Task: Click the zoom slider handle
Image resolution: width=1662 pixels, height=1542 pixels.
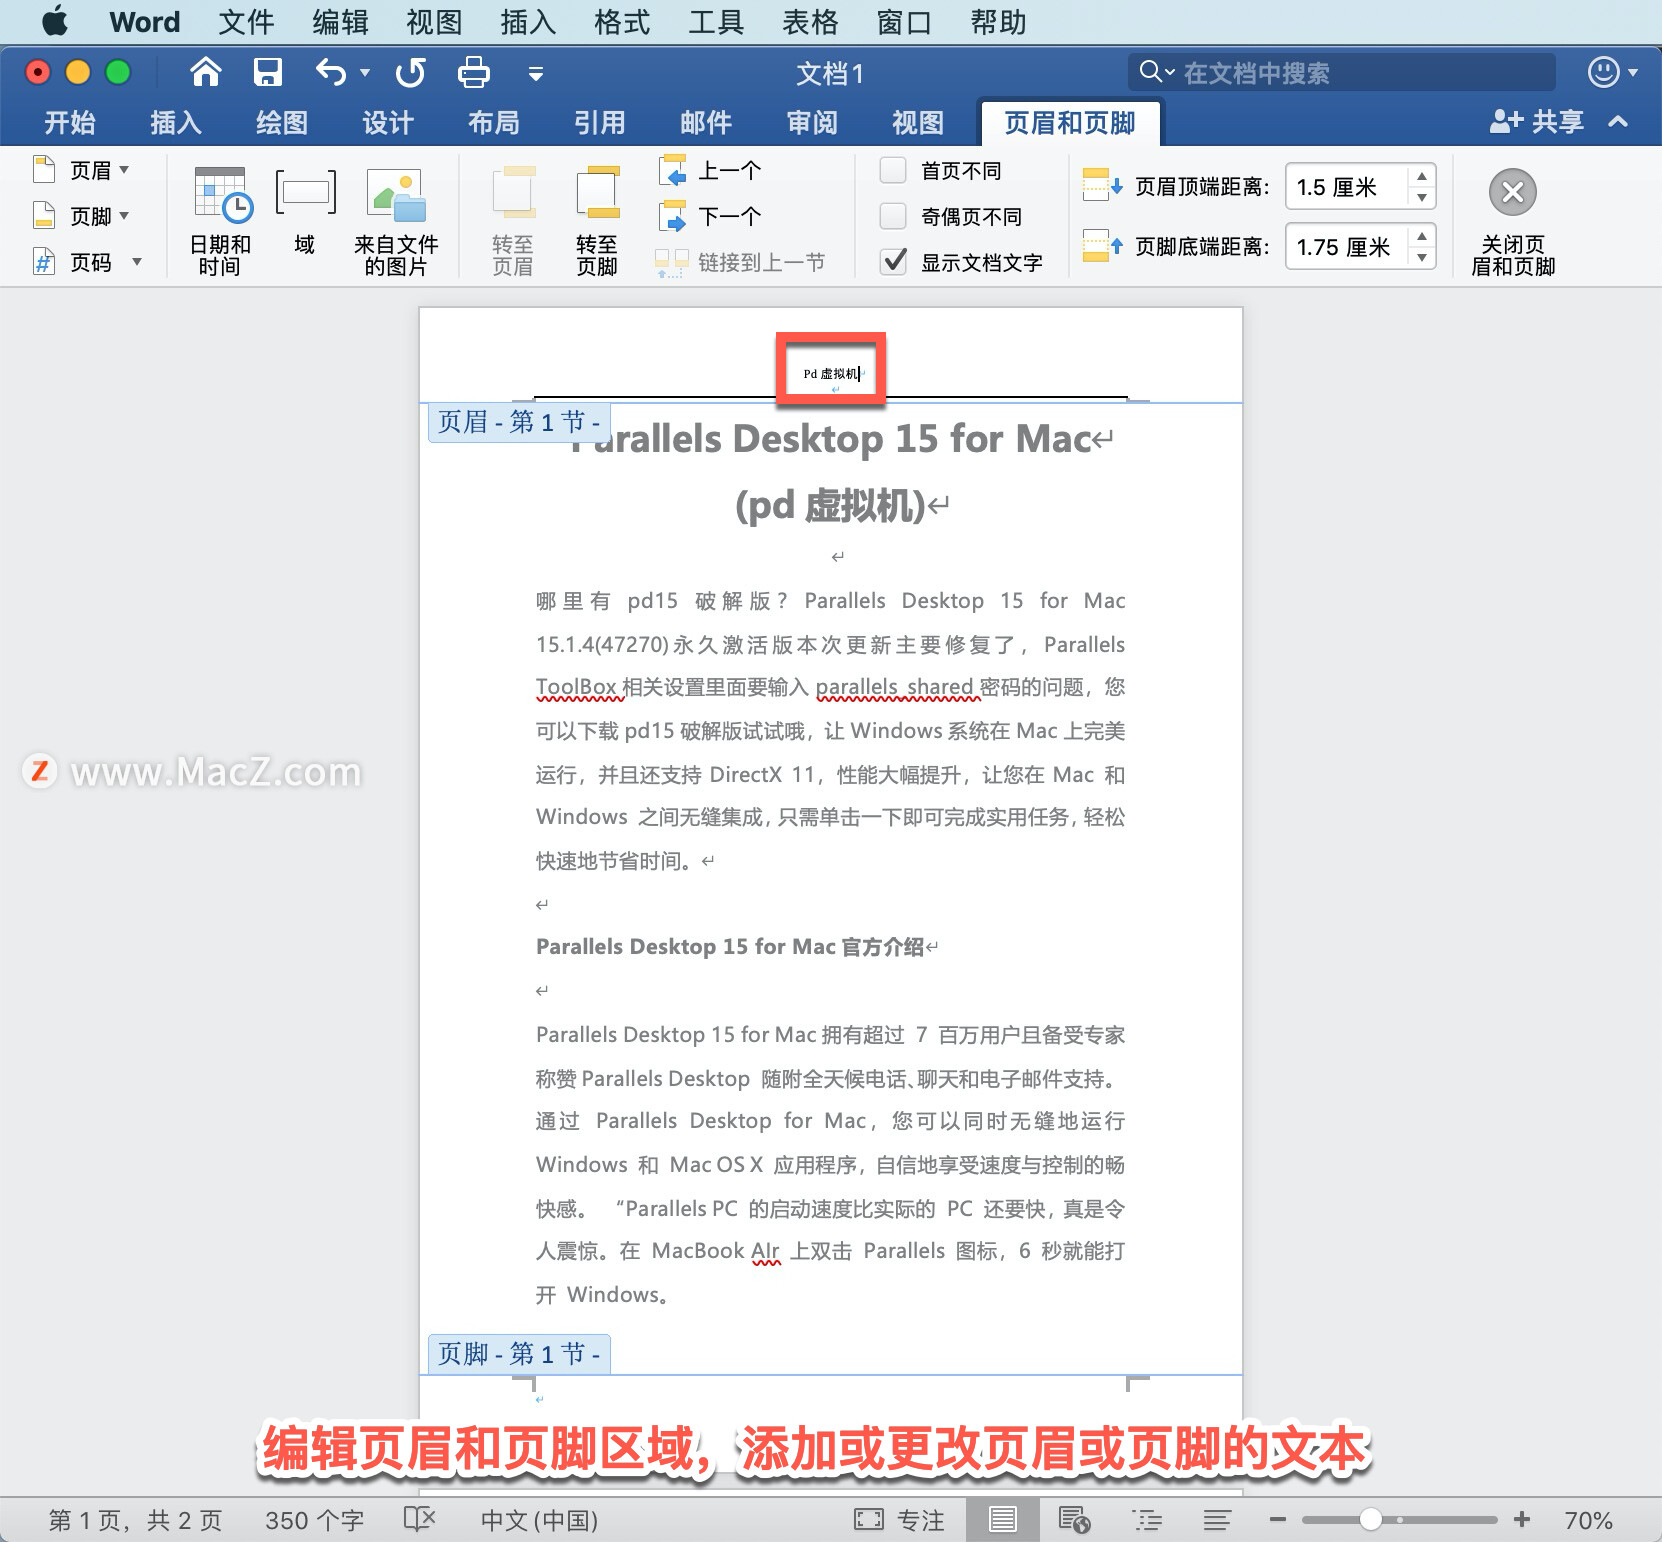Action: click(x=1371, y=1520)
